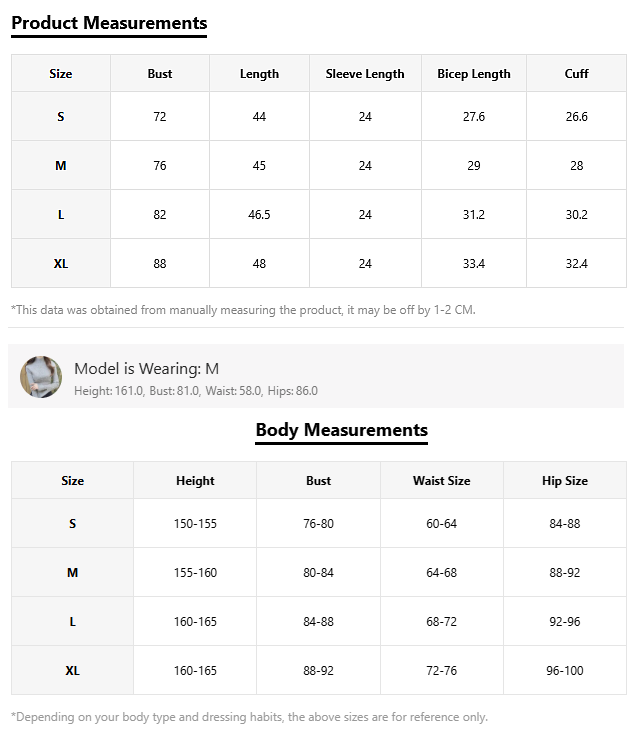
Task: Select the Hip Size column header
Action: (565, 481)
